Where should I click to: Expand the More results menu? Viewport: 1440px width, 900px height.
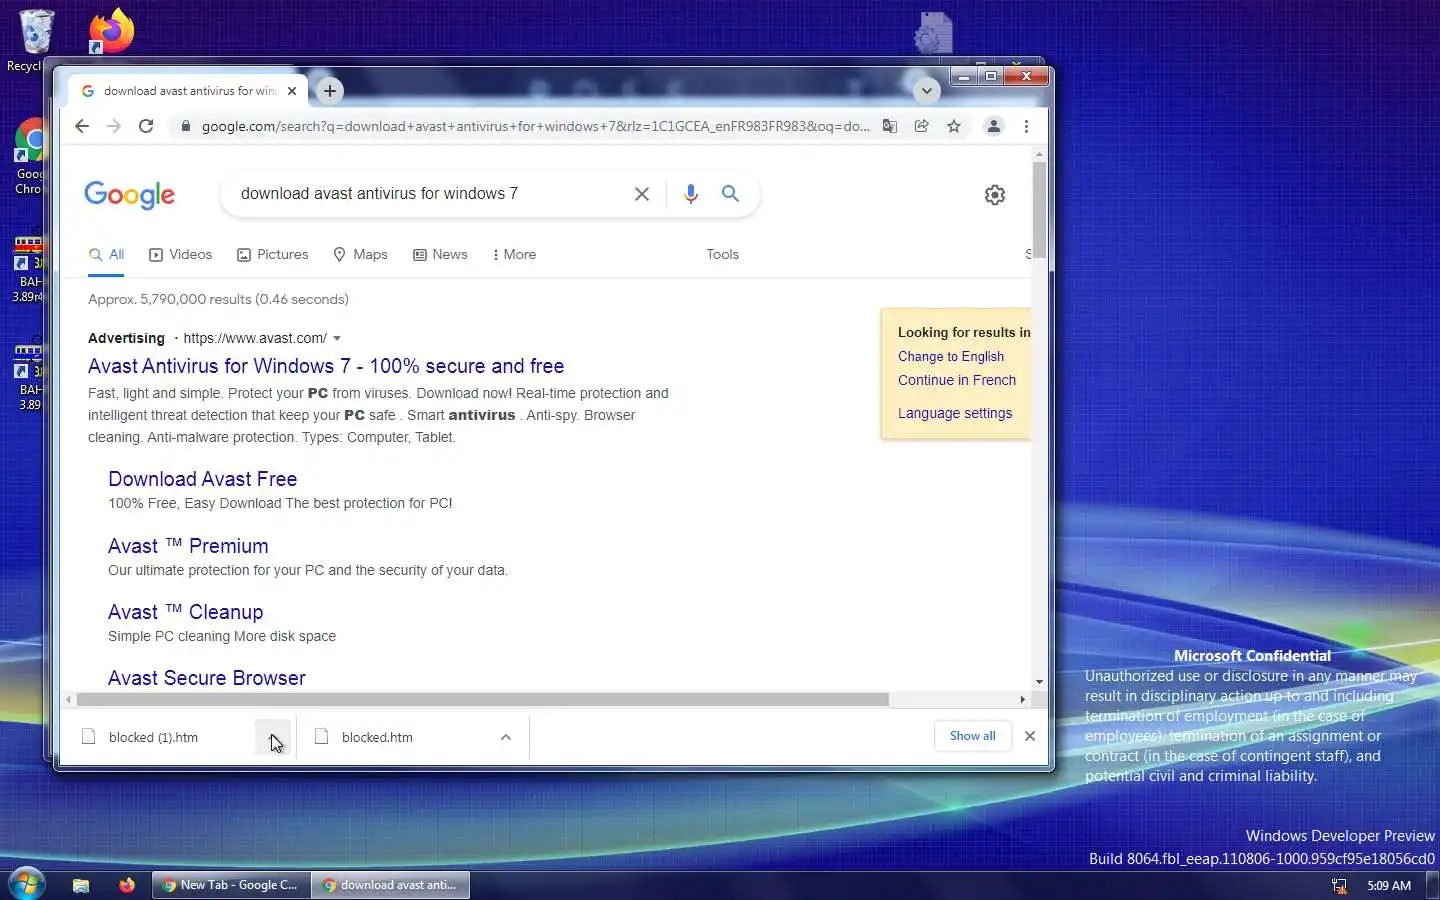coord(515,255)
